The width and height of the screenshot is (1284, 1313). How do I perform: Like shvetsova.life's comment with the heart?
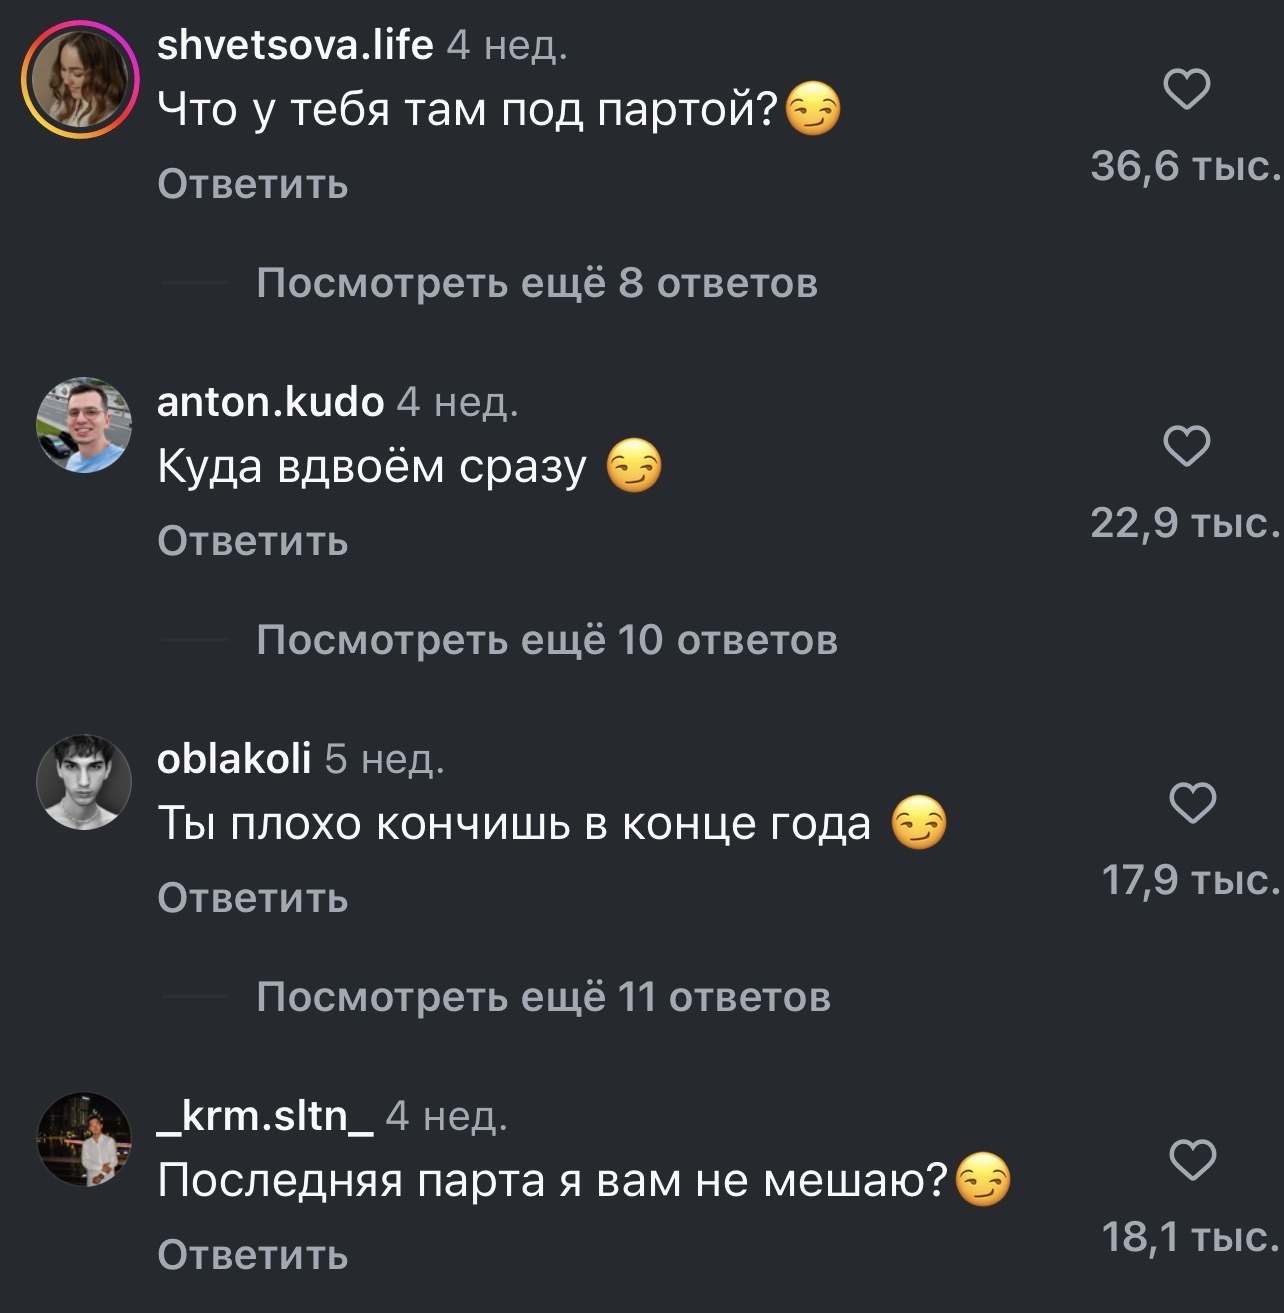[1188, 90]
